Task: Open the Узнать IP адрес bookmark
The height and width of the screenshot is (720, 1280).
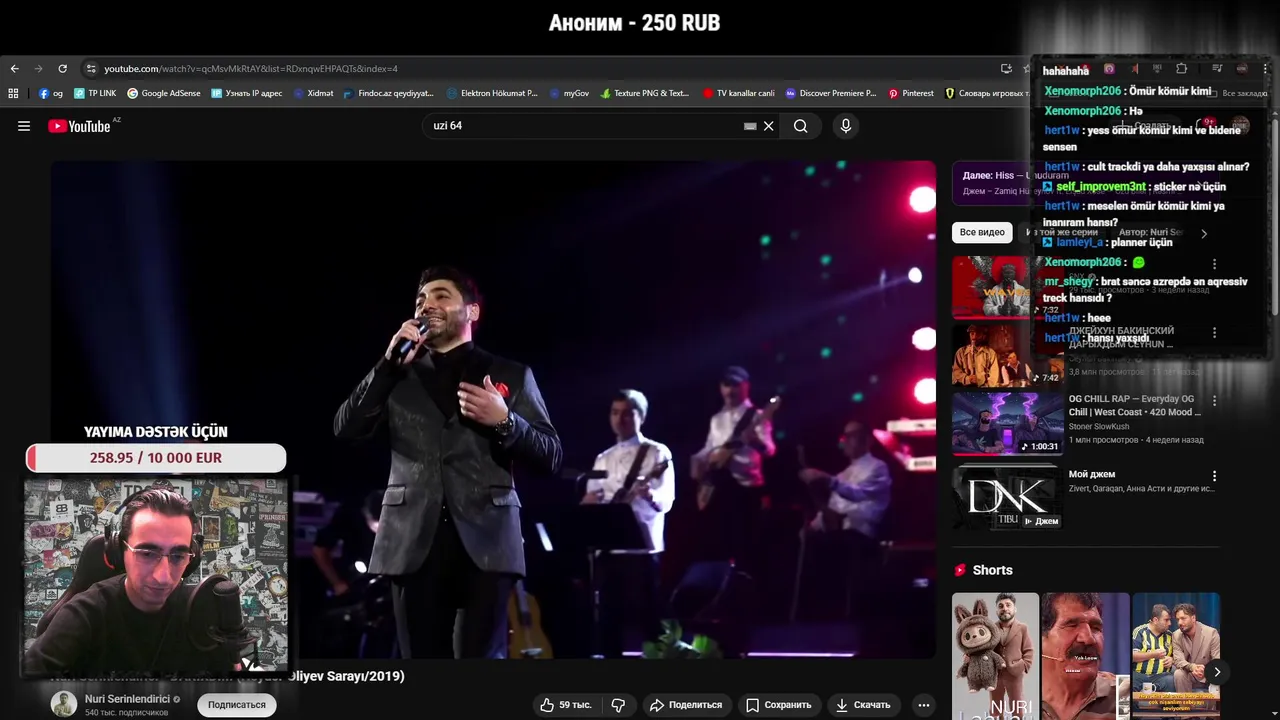Action: [247, 93]
